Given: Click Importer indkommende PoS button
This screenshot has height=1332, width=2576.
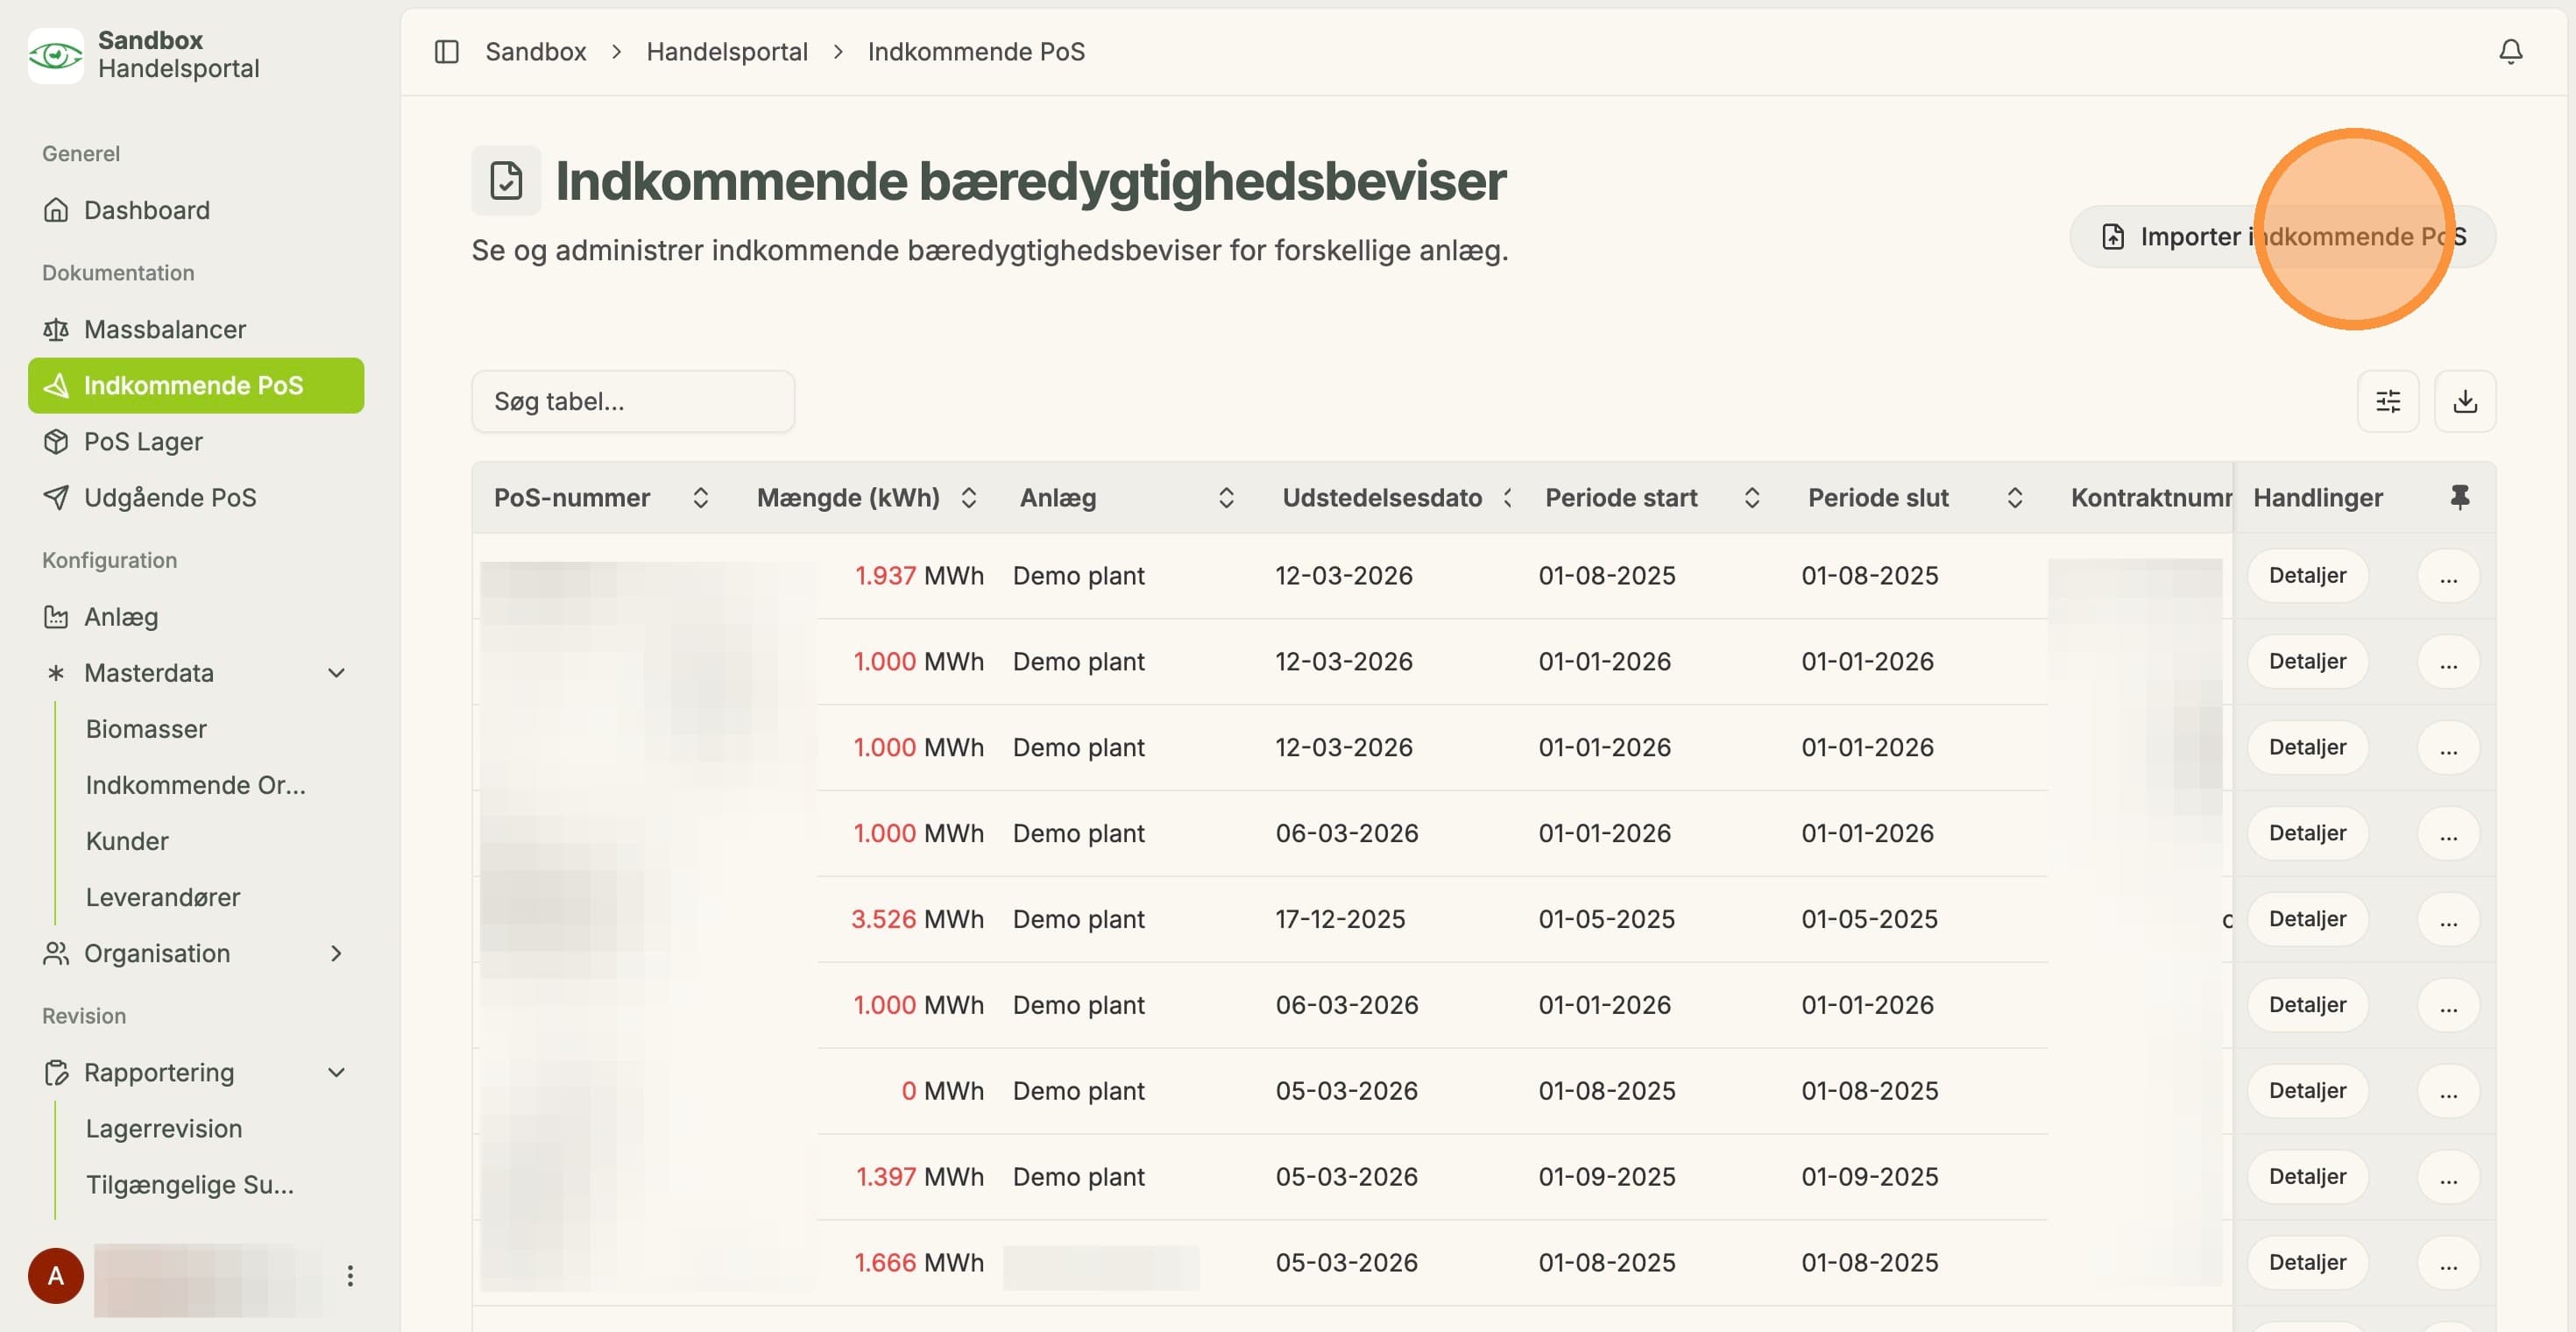Looking at the screenshot, I should [x=2282, y=237].
